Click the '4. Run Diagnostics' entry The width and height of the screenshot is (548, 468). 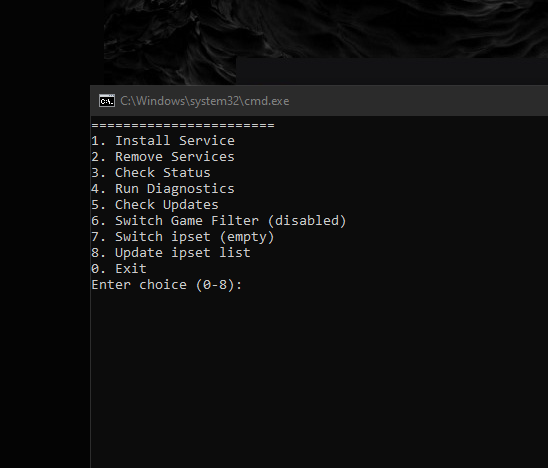[163, 189]
